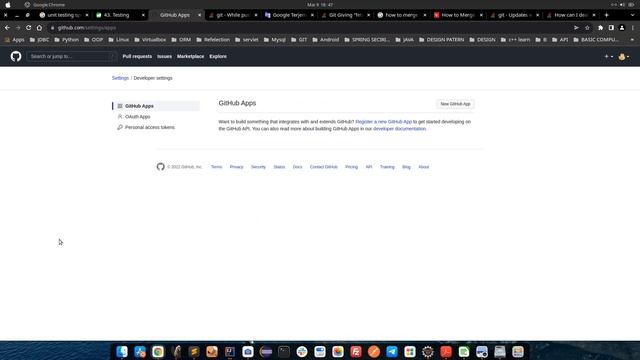Click the GitHub footer logo icon

pyautogui.click(x=160, y=167)
